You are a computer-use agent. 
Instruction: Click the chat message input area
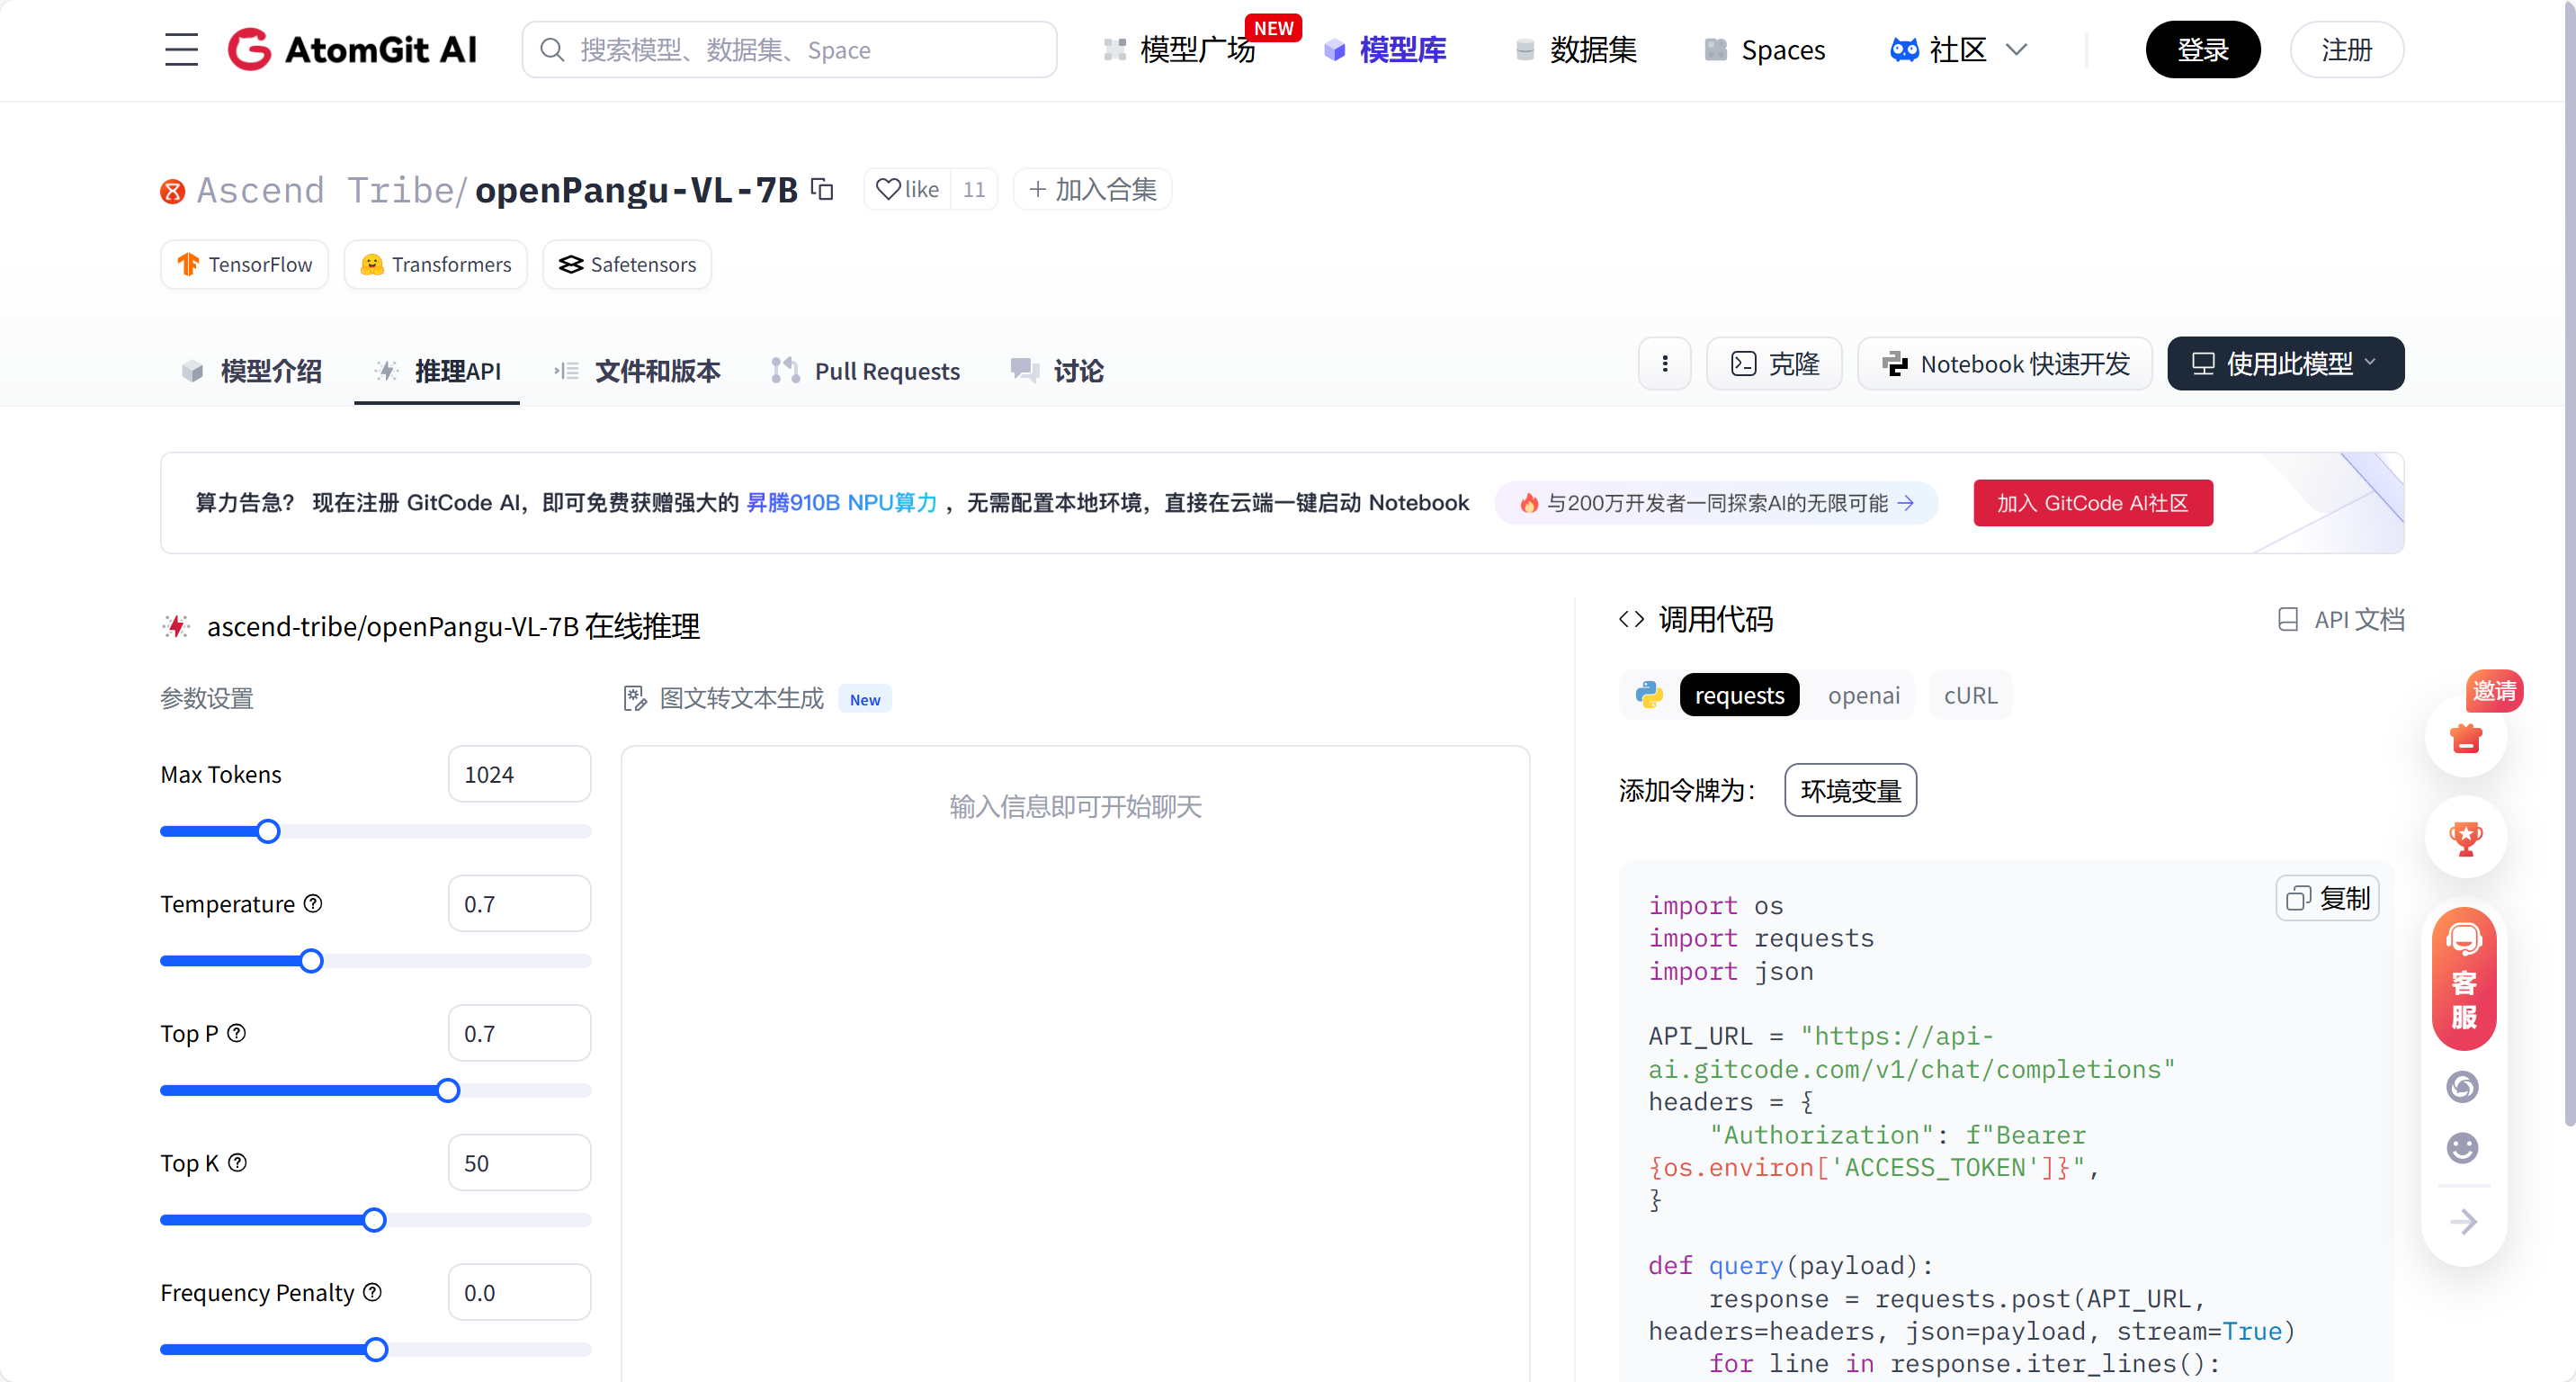coord(1075,807)
